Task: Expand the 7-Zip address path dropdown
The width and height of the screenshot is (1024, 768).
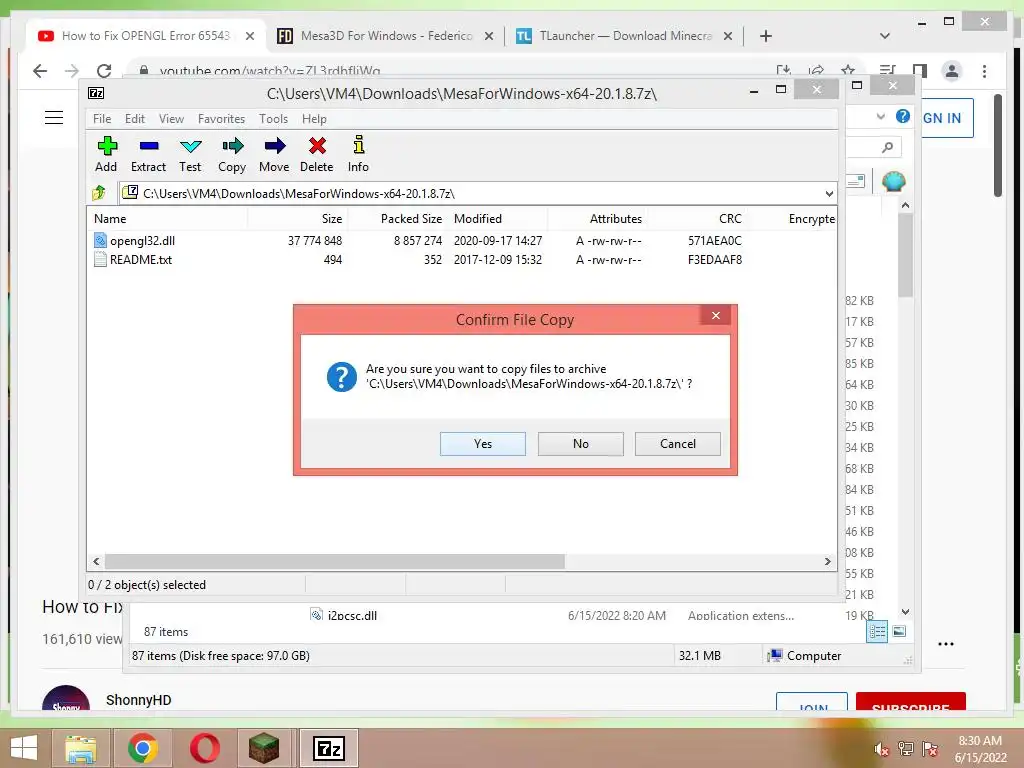Action: pyautogui.click(x=829, y=193)
